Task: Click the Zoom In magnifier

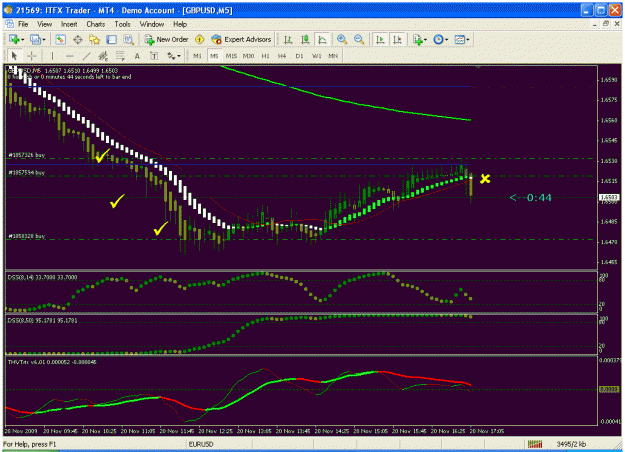Action: coord(342,39)
